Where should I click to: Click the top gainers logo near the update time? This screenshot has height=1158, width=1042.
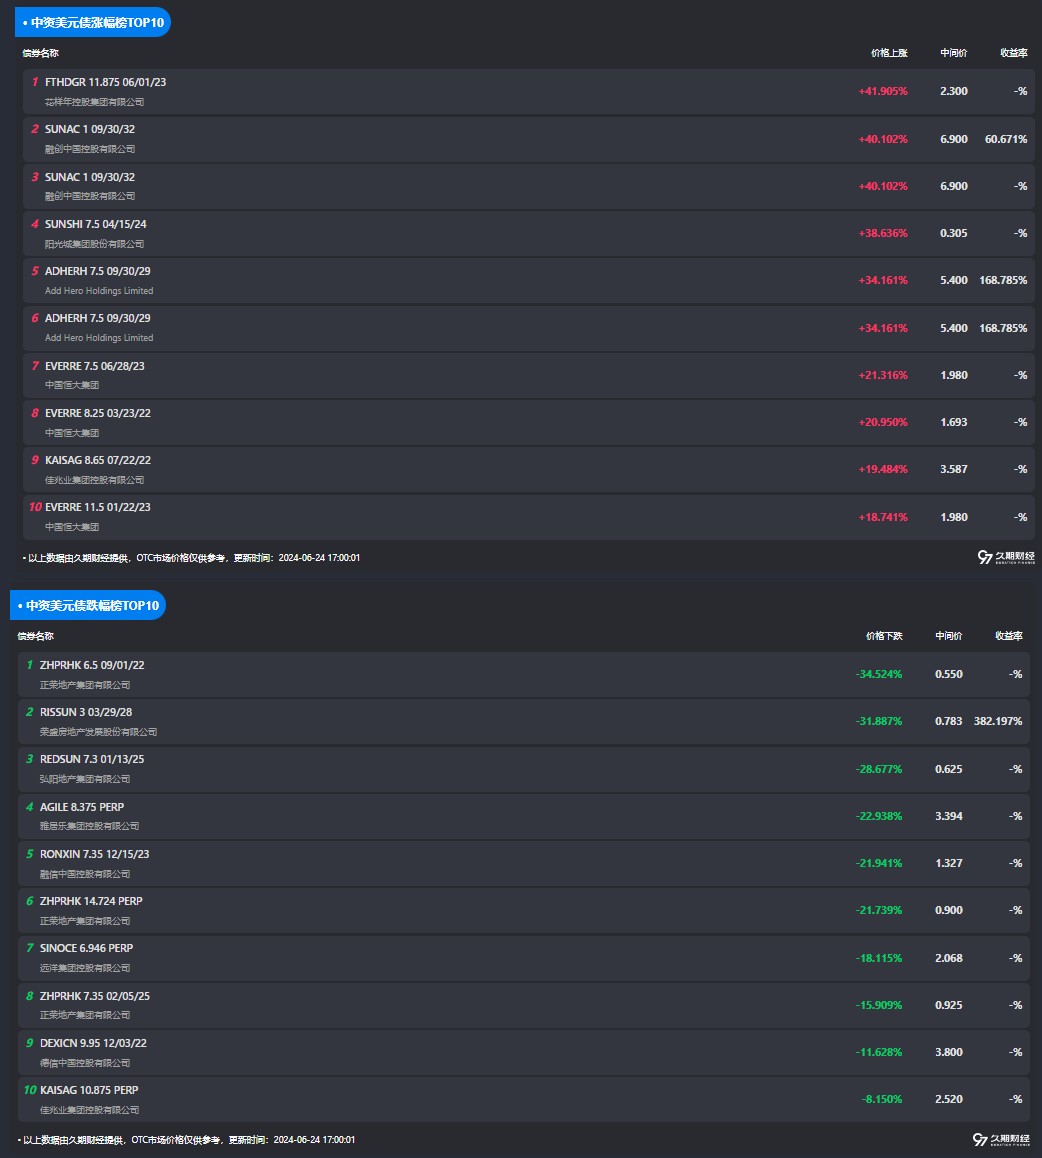pos(1006,557)
